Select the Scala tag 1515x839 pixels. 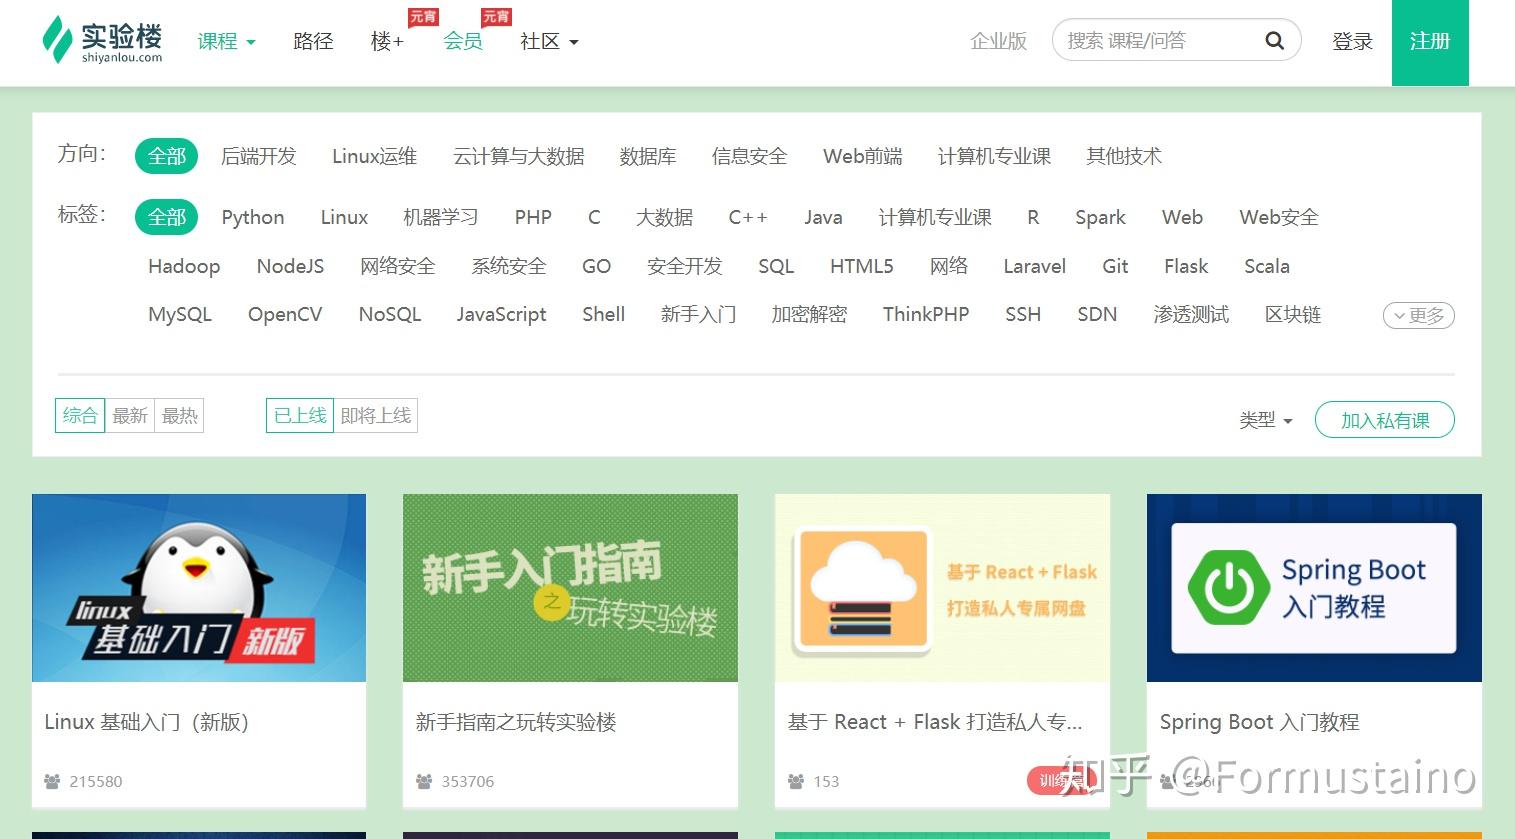coord(1267,266)
